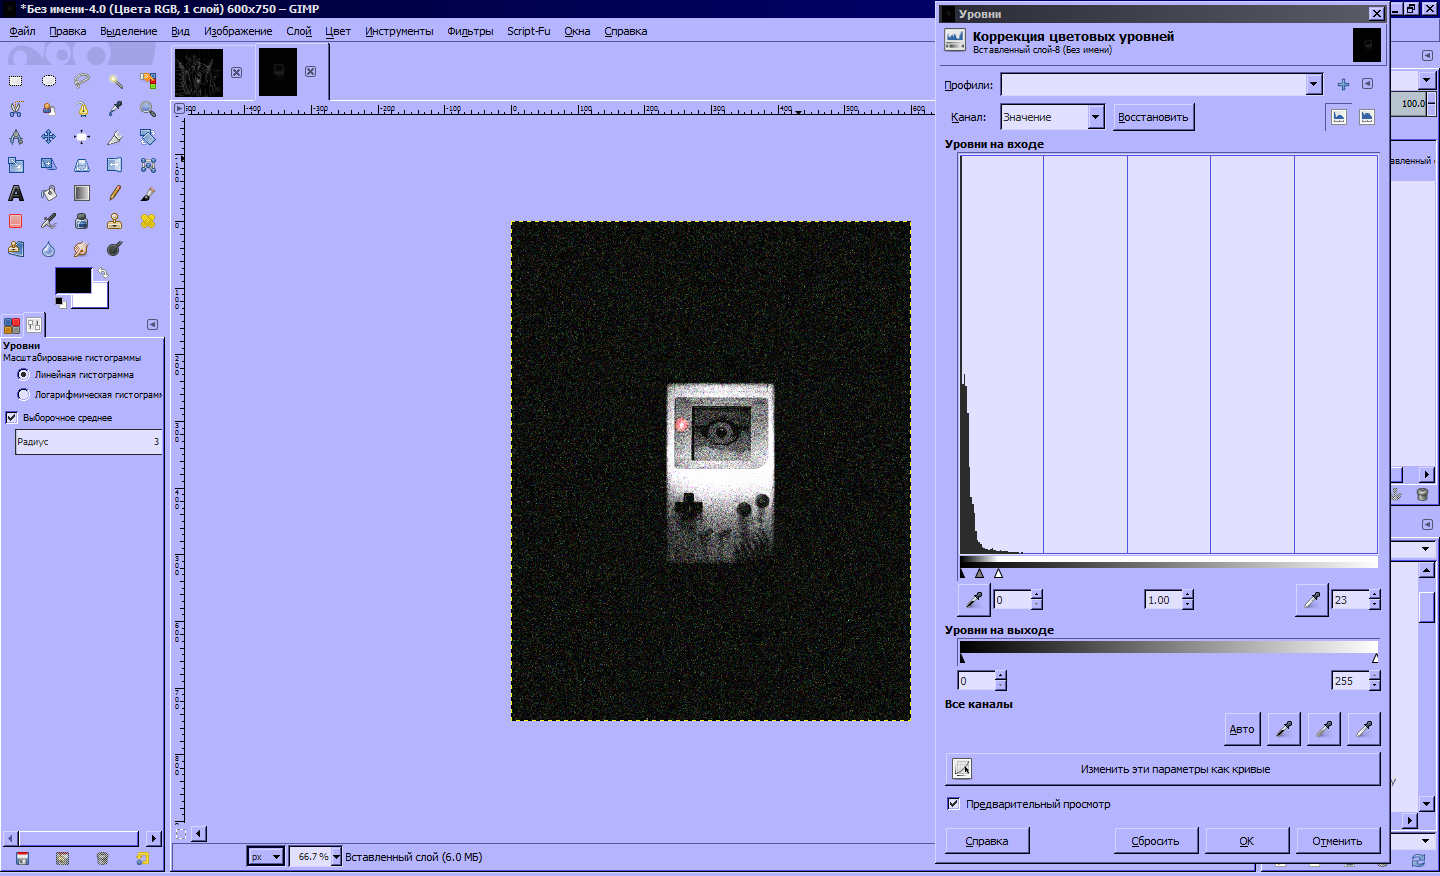Image resolution: width=1440 pixels, height=876 pixels.
Task: Activate the Zoom magnifier tool
Action: pyautogui.click(x=148, y=109)
